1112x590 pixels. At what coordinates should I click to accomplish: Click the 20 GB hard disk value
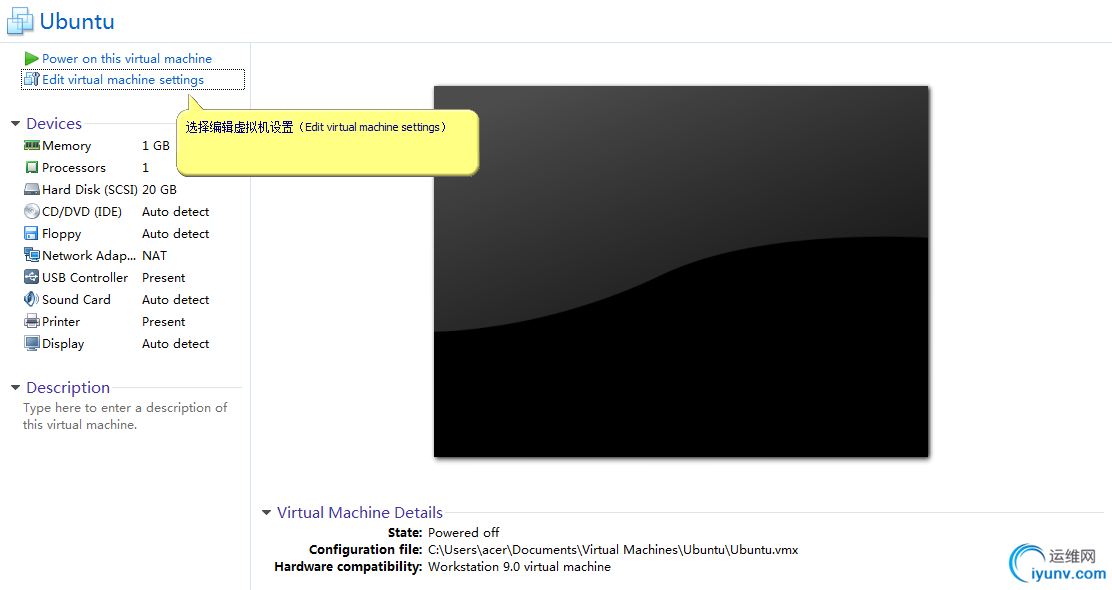[160, 189]
